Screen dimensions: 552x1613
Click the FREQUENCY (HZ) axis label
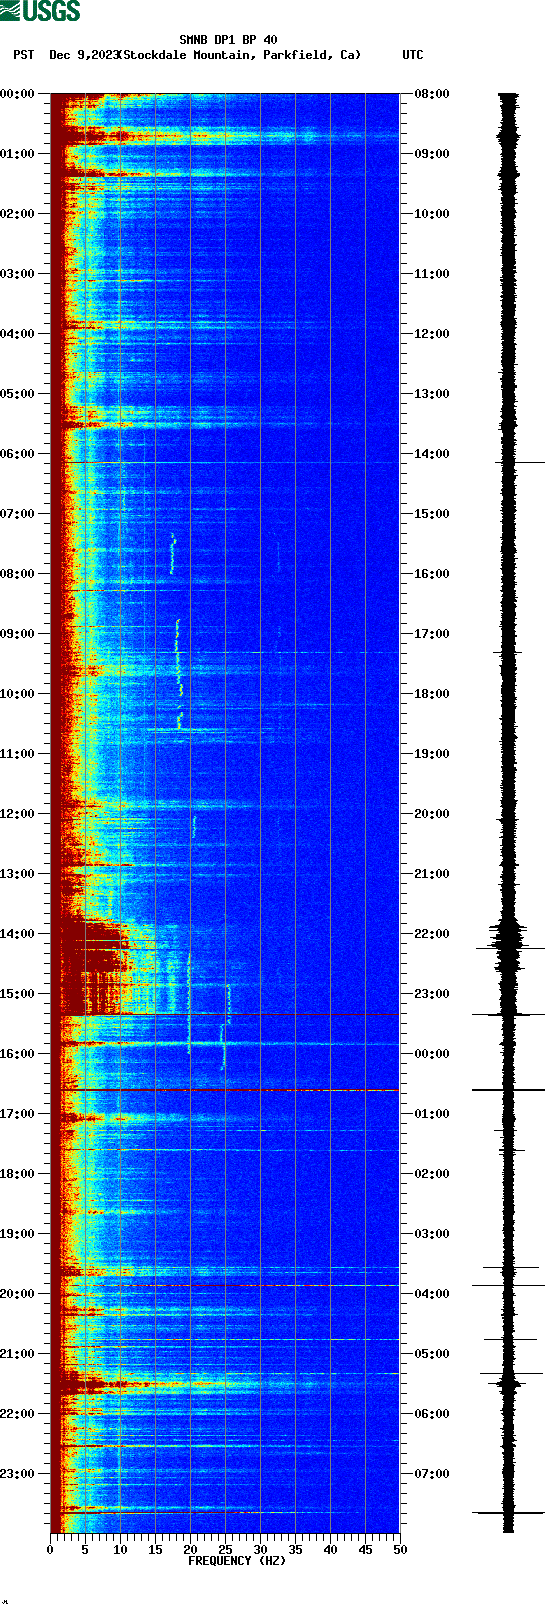pos(237,1560)
